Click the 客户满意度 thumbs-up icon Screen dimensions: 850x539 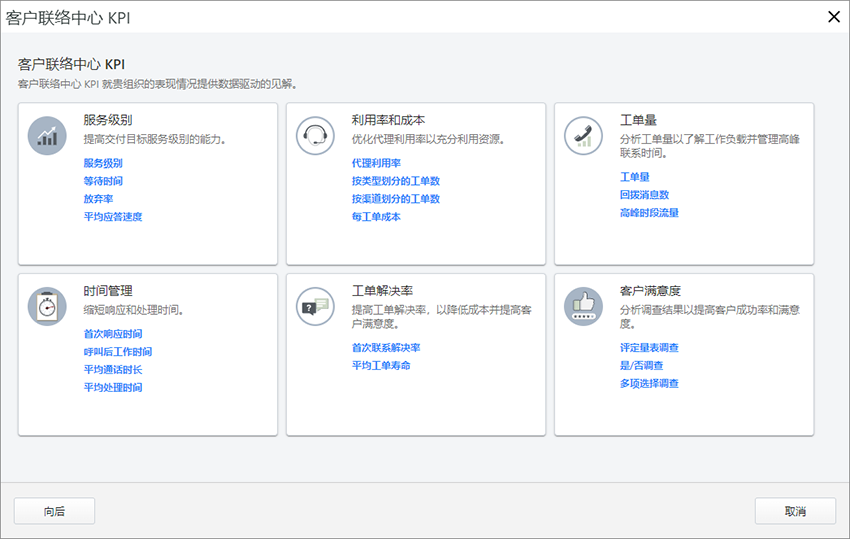pyautogui.click(x=583, y=306)
